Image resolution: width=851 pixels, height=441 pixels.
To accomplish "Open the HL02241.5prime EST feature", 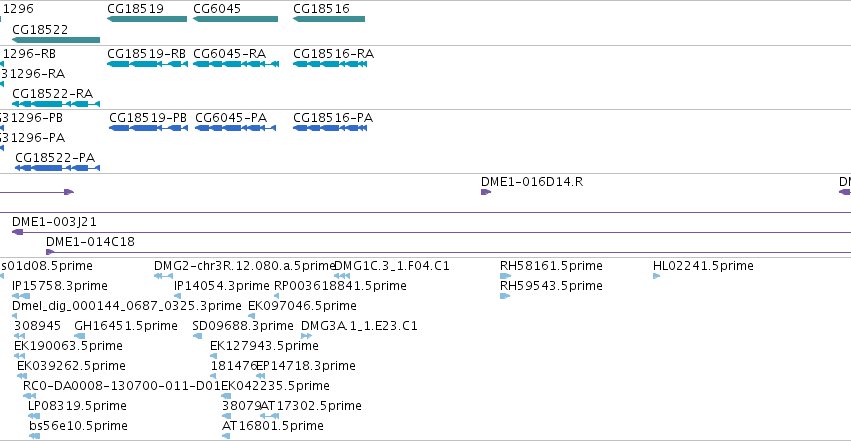I will (656, 276).
